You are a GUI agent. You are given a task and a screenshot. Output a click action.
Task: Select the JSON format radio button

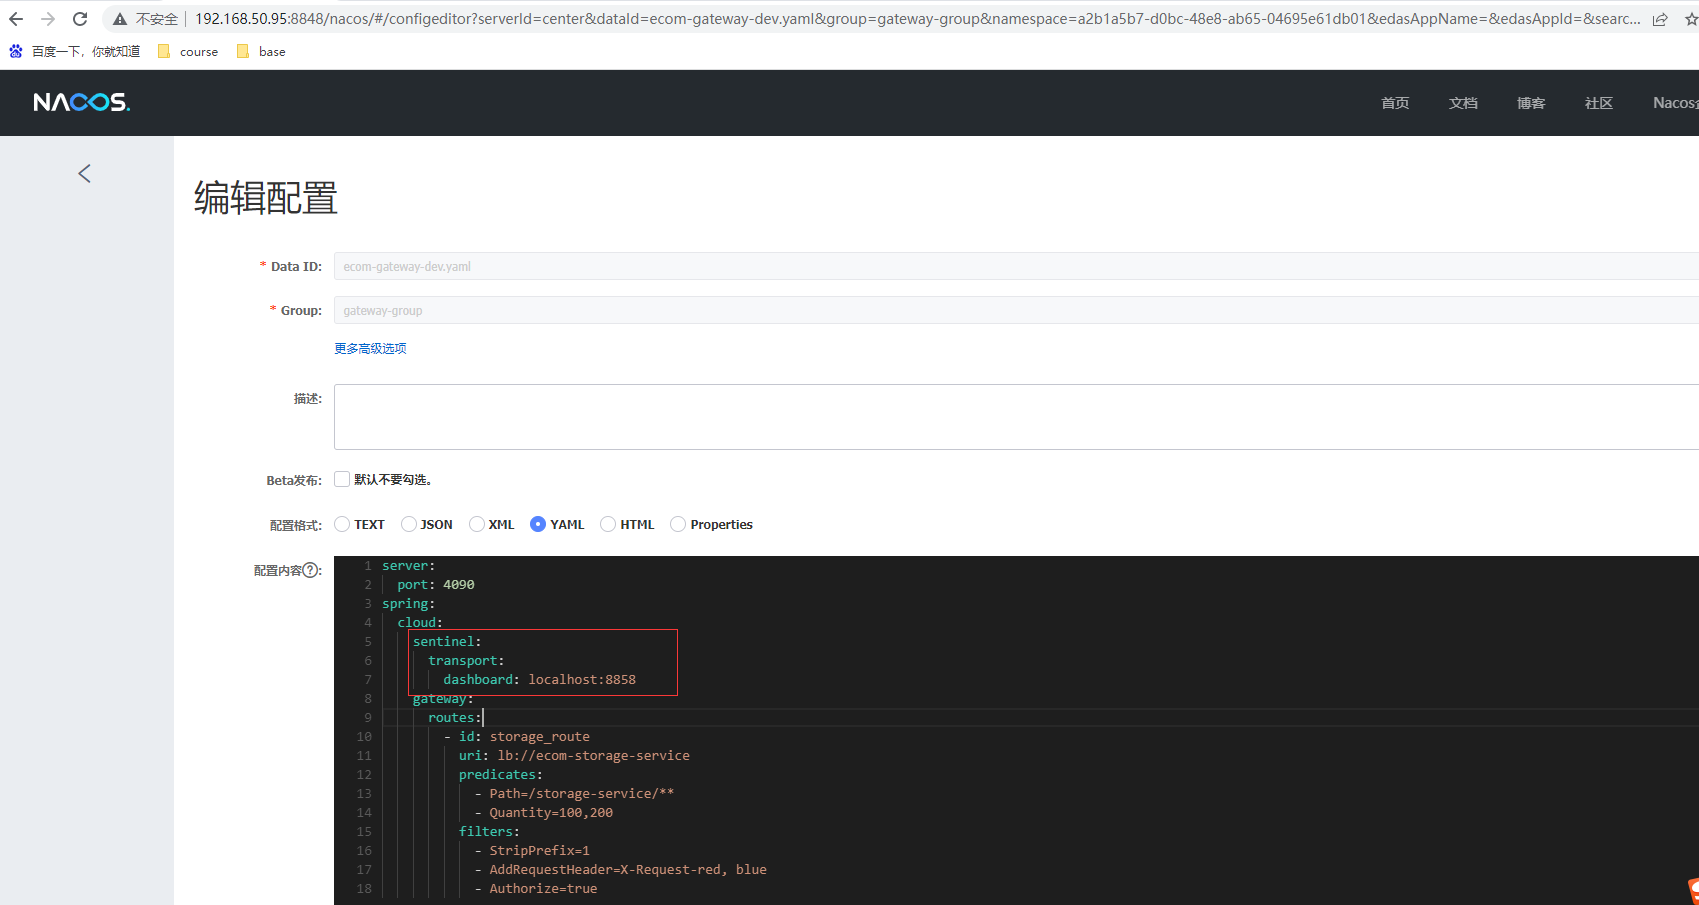tap(409, 524)
